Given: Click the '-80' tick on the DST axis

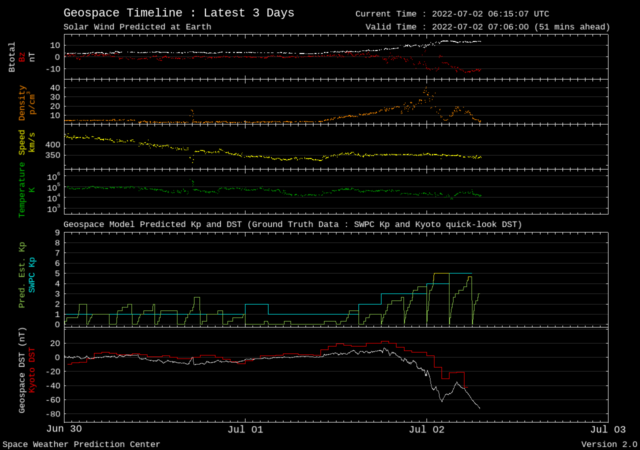Looking at the screenshot, I should [x=53, y=414].
